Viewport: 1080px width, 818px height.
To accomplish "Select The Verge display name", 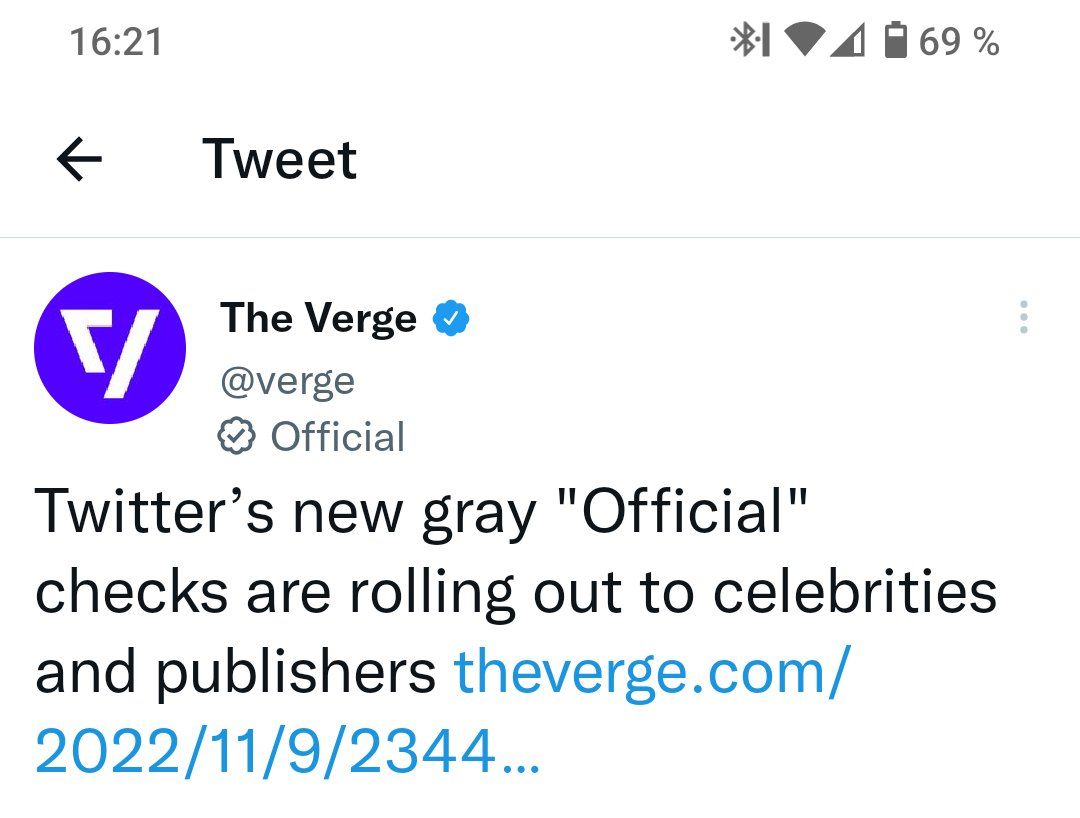I will (x=319, y=318).
